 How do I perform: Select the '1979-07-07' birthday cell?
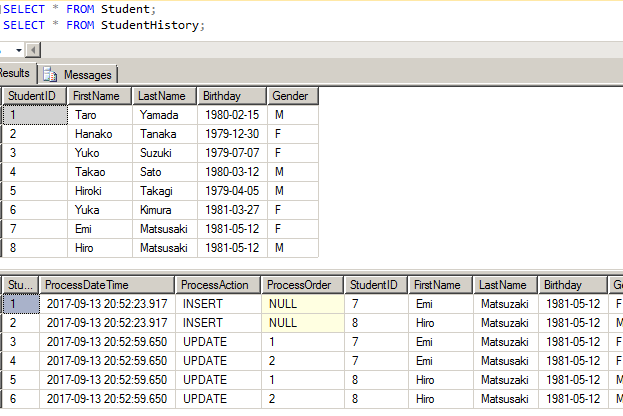coord(232,153)
